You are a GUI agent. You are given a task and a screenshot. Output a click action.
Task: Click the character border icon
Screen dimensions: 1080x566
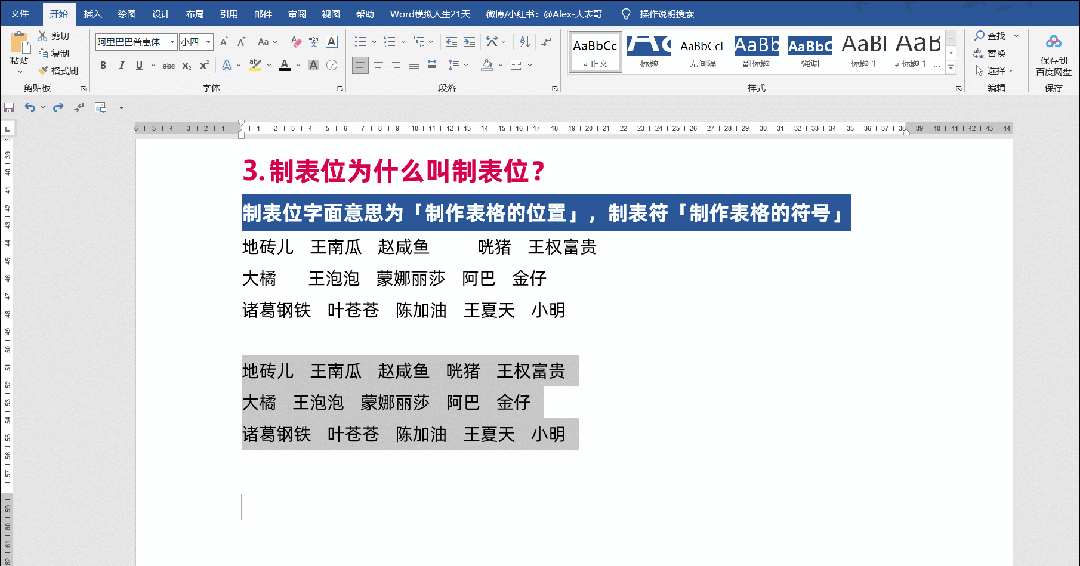pos(332,42)
